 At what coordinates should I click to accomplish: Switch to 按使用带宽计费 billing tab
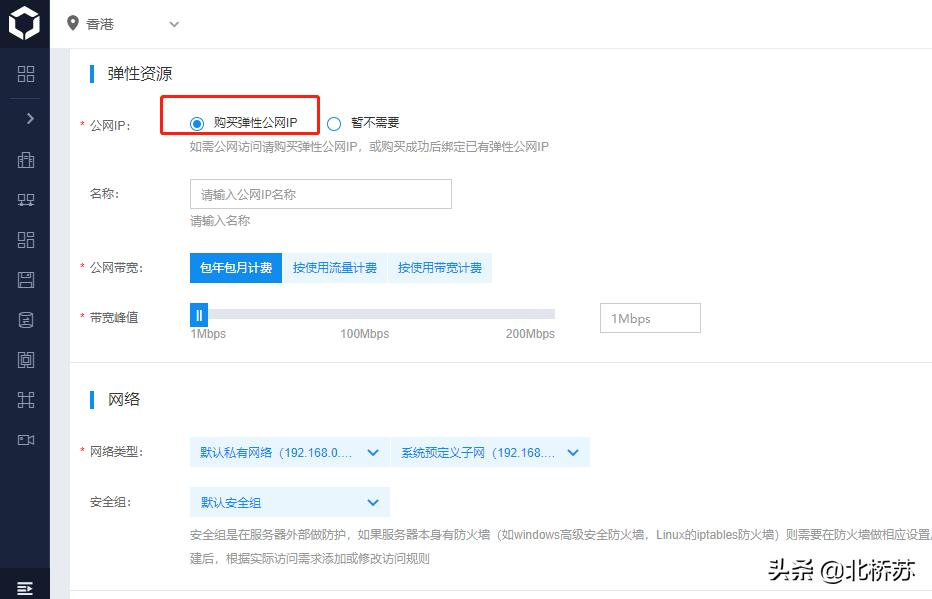click(x=441, y=267)
